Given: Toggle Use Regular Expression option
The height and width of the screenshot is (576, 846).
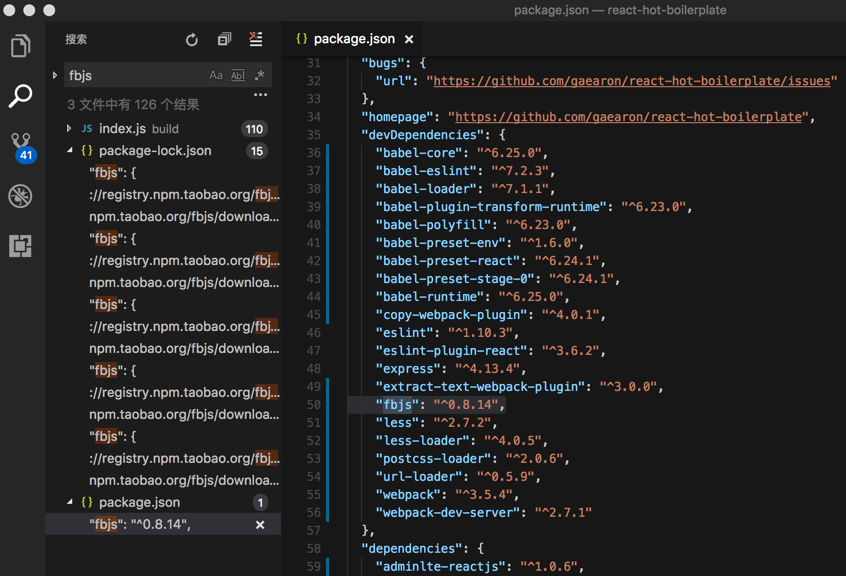Looking at the screenshot, I should (259, 76).
